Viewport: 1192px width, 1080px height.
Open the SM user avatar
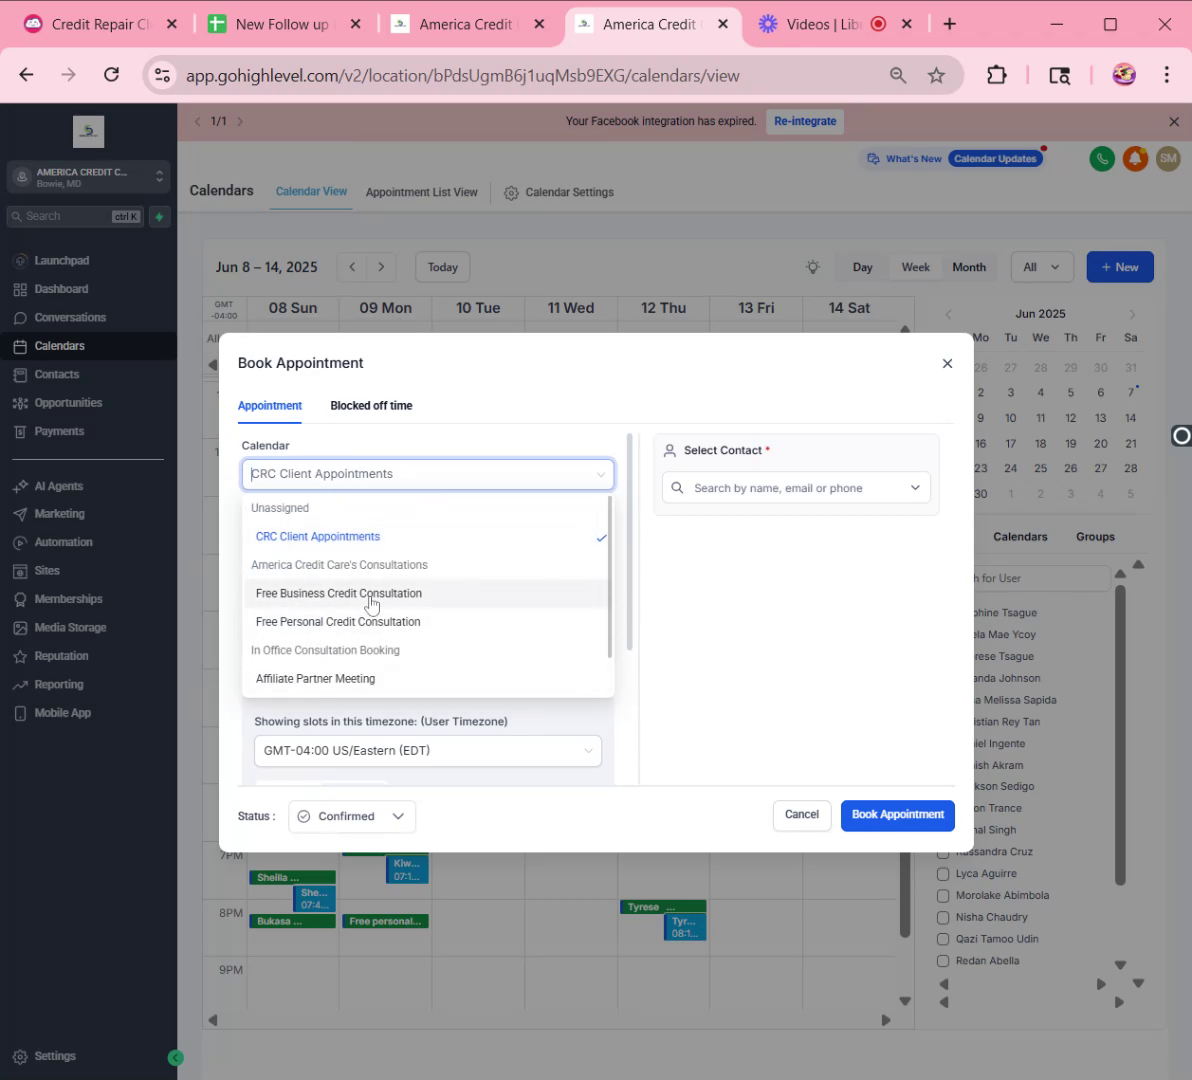pyautogui.click(x=1168, y=158)
